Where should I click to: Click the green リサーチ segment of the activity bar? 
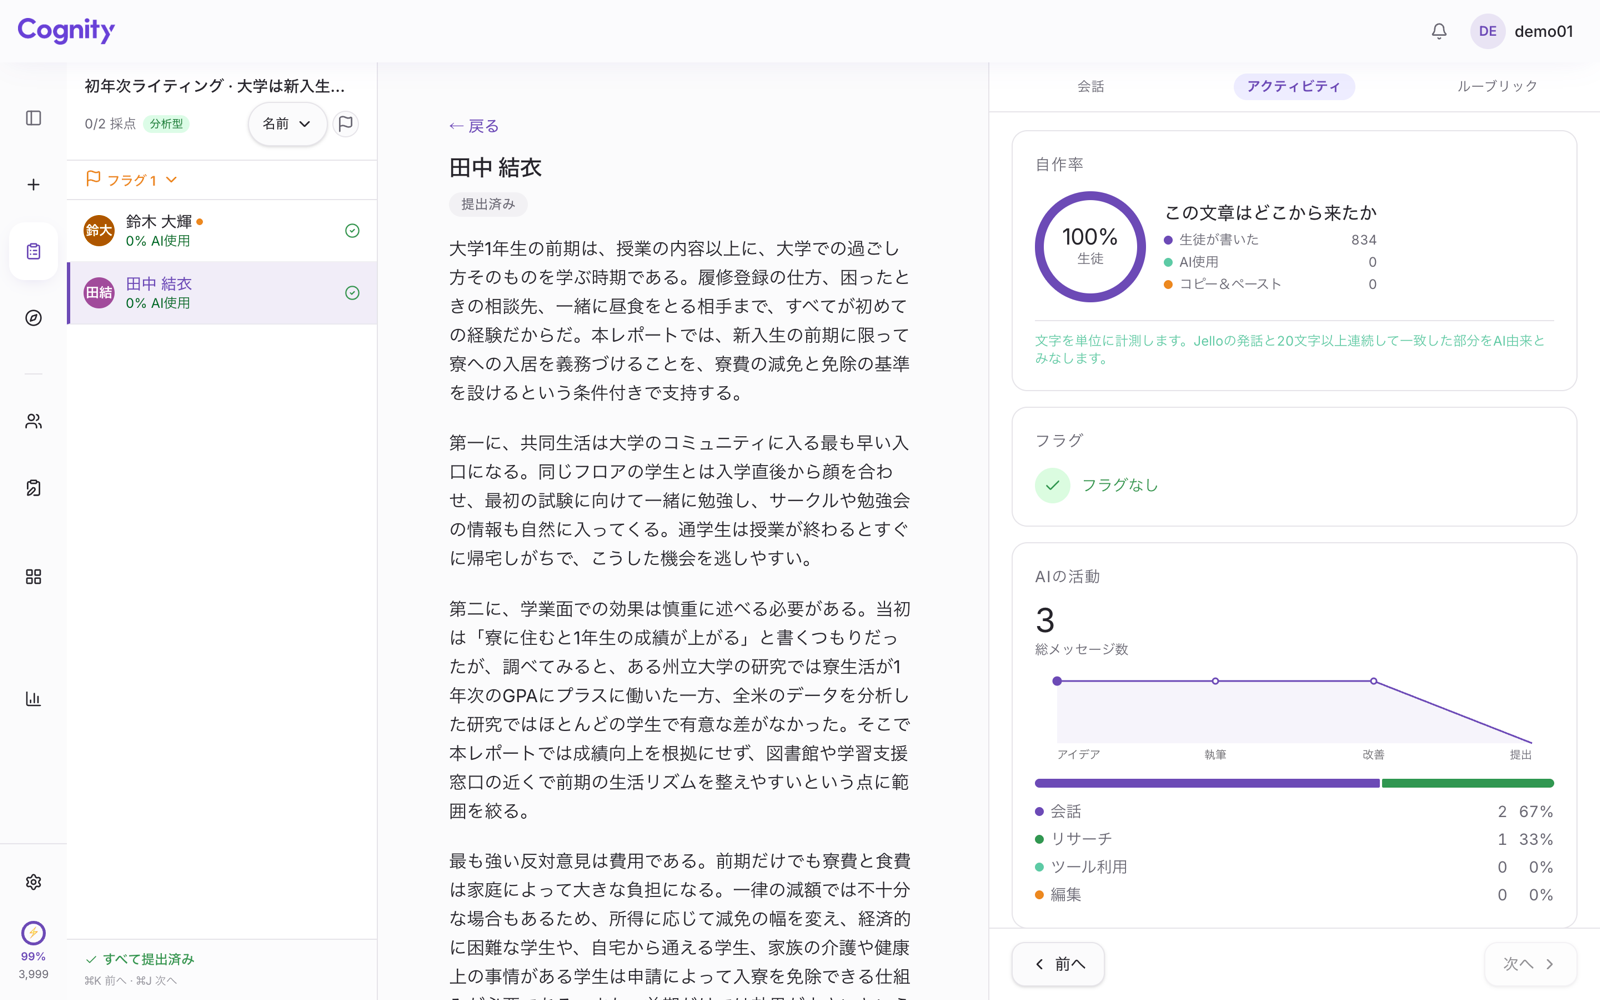point(1468,783)
